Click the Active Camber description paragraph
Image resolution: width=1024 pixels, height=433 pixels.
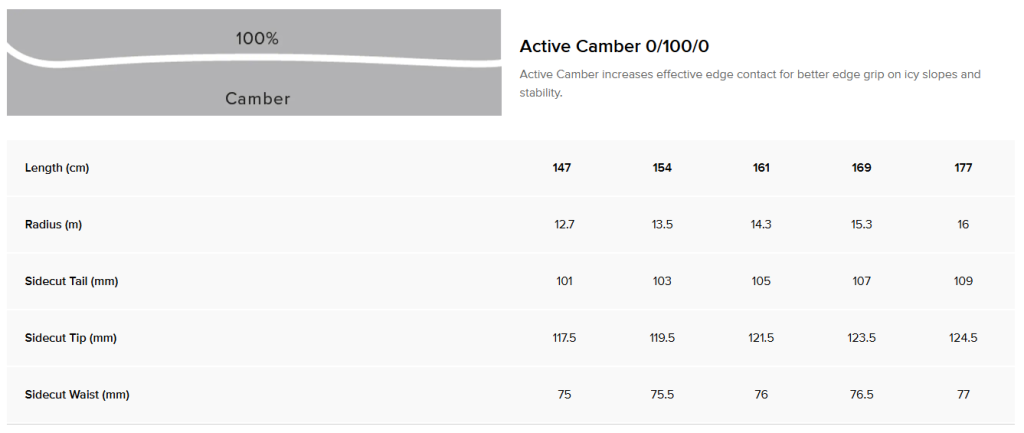click(750, 83)
